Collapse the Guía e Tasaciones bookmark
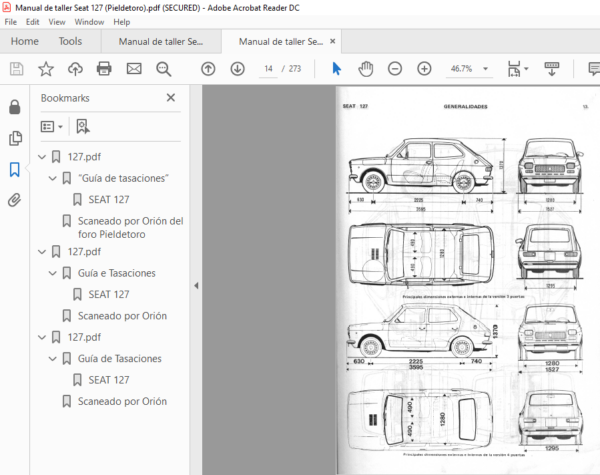This screenshot has height=475, width=600. [x=53, y=273]
